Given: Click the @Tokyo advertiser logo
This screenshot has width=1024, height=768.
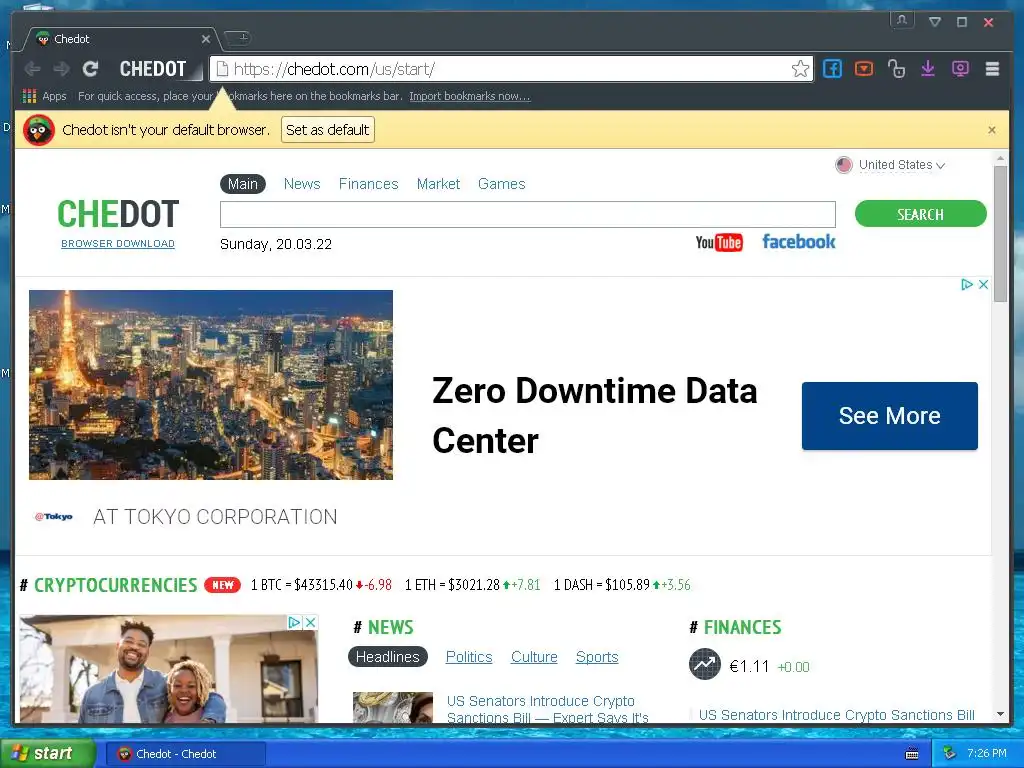Looking at the screenshot, I should coord(54,517).
